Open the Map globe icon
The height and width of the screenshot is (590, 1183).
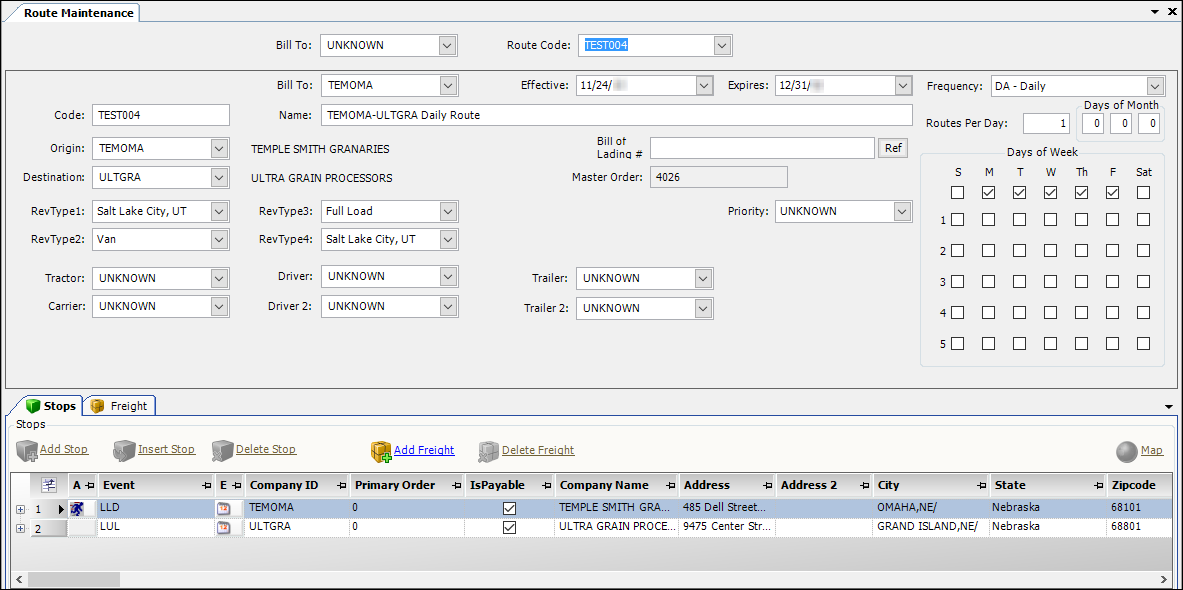[x=1126, y=452]
